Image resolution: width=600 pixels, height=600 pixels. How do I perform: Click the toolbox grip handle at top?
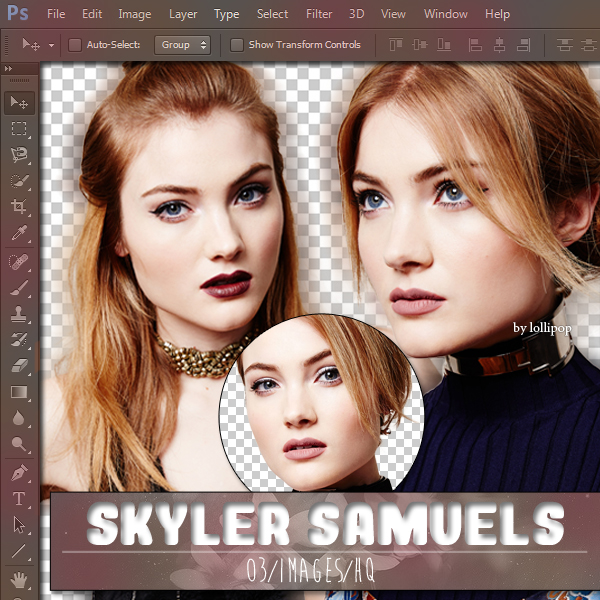pyautogui.click(x=19, y=80)
